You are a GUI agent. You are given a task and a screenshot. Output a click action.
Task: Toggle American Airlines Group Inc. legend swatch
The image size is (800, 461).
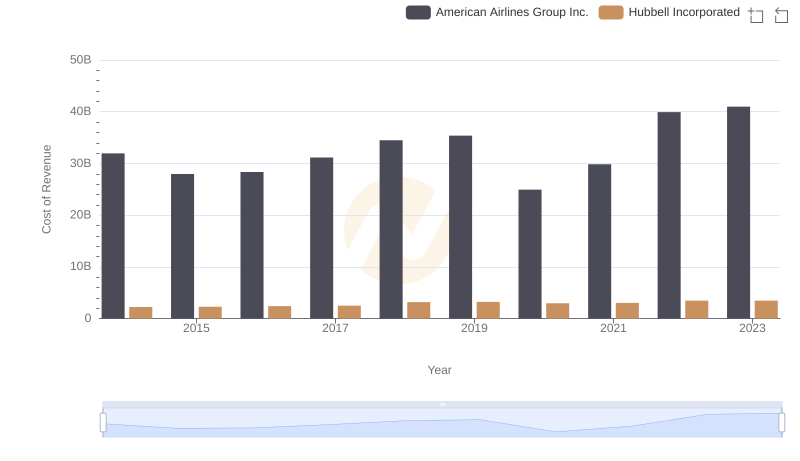418,12
